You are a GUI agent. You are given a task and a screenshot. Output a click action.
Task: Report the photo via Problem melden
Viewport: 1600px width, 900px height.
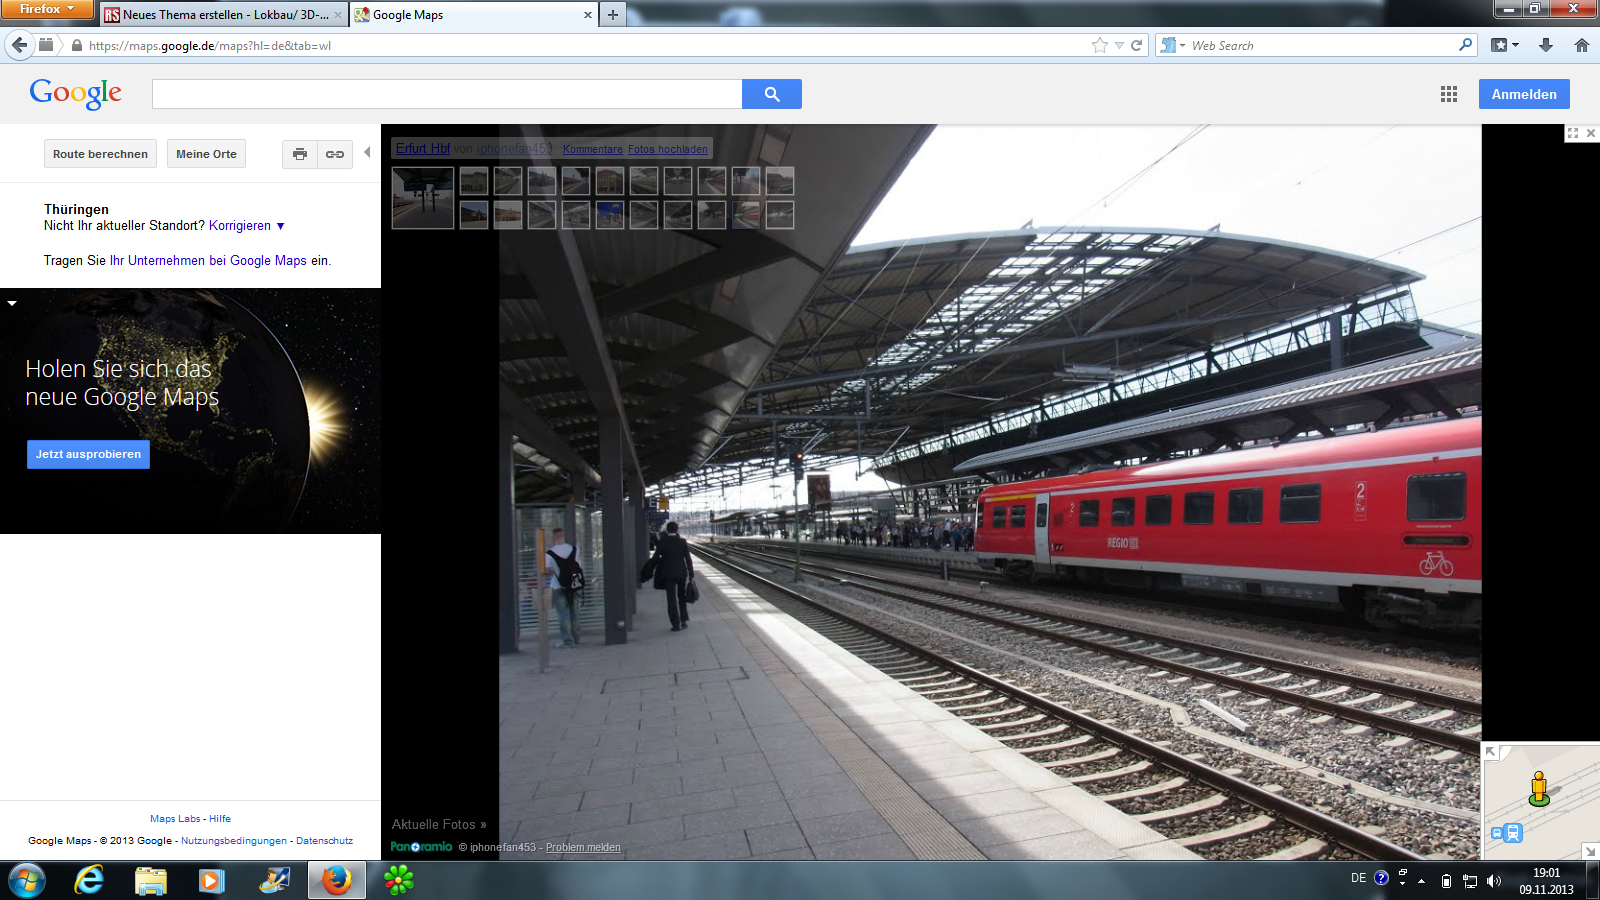click(583, 848)
